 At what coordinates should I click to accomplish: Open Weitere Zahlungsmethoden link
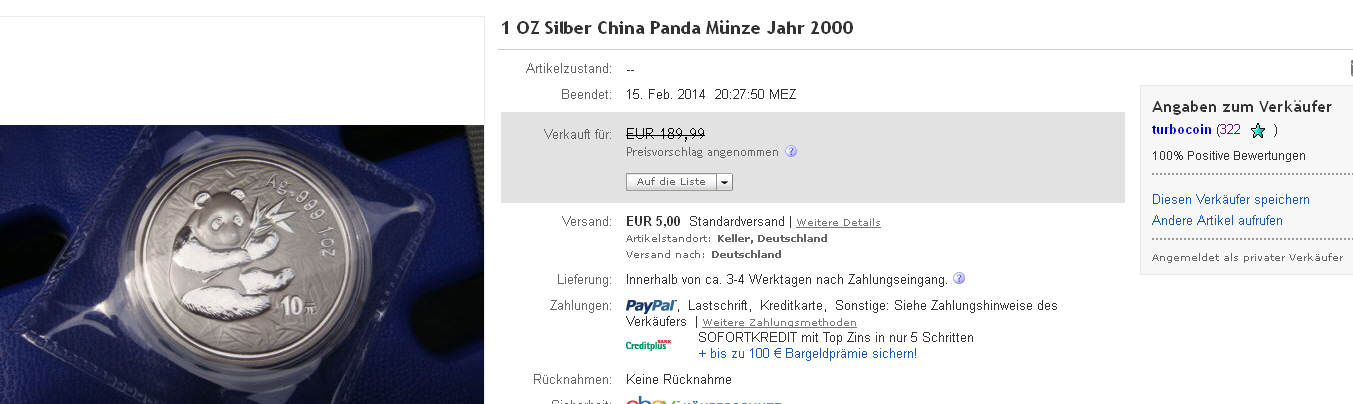point(779,323)
